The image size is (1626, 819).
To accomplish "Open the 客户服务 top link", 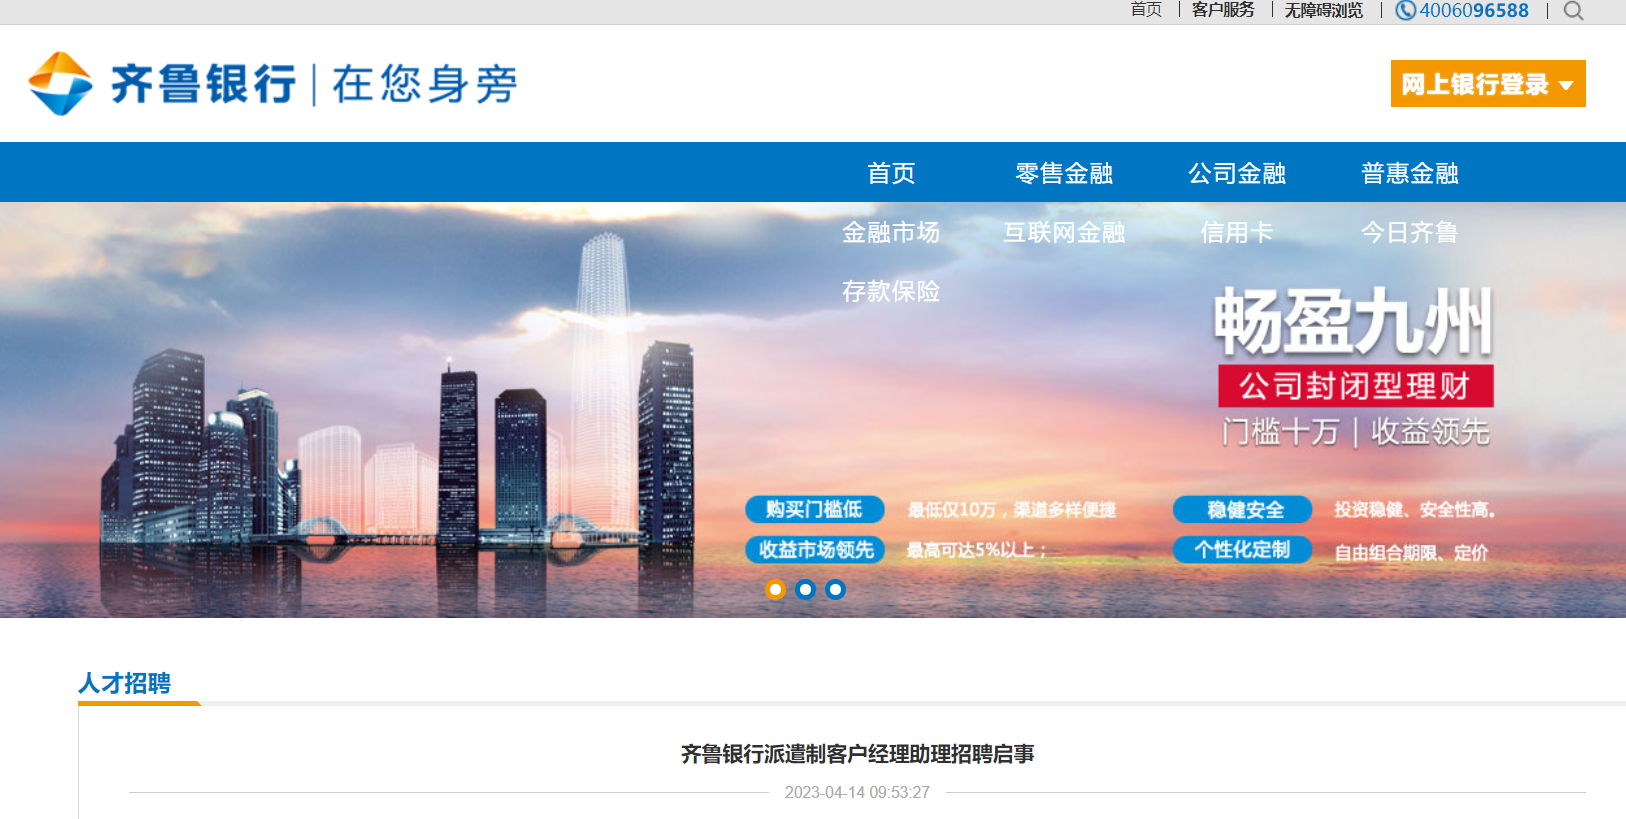I will click(x=1223, y=10).
